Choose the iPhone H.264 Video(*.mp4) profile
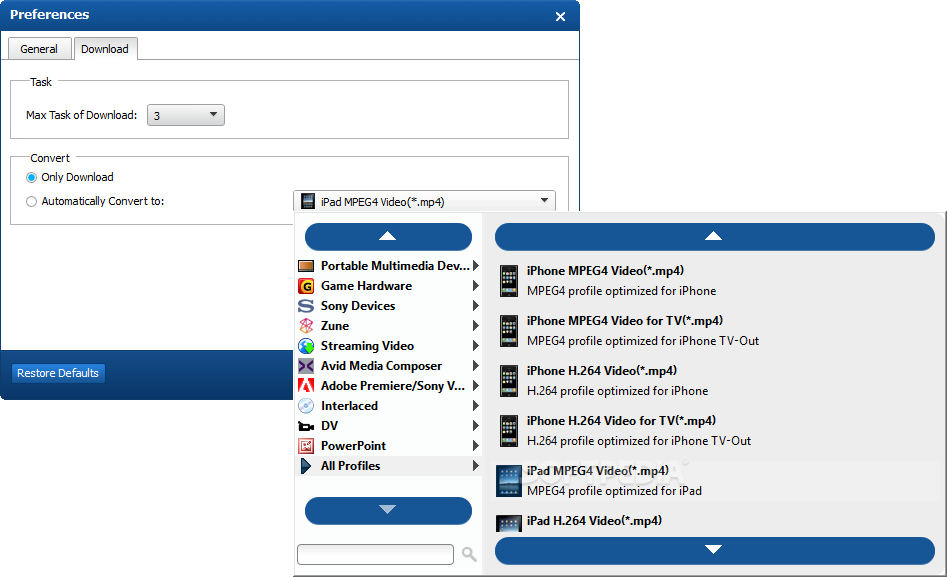 [x=714, y=381]
